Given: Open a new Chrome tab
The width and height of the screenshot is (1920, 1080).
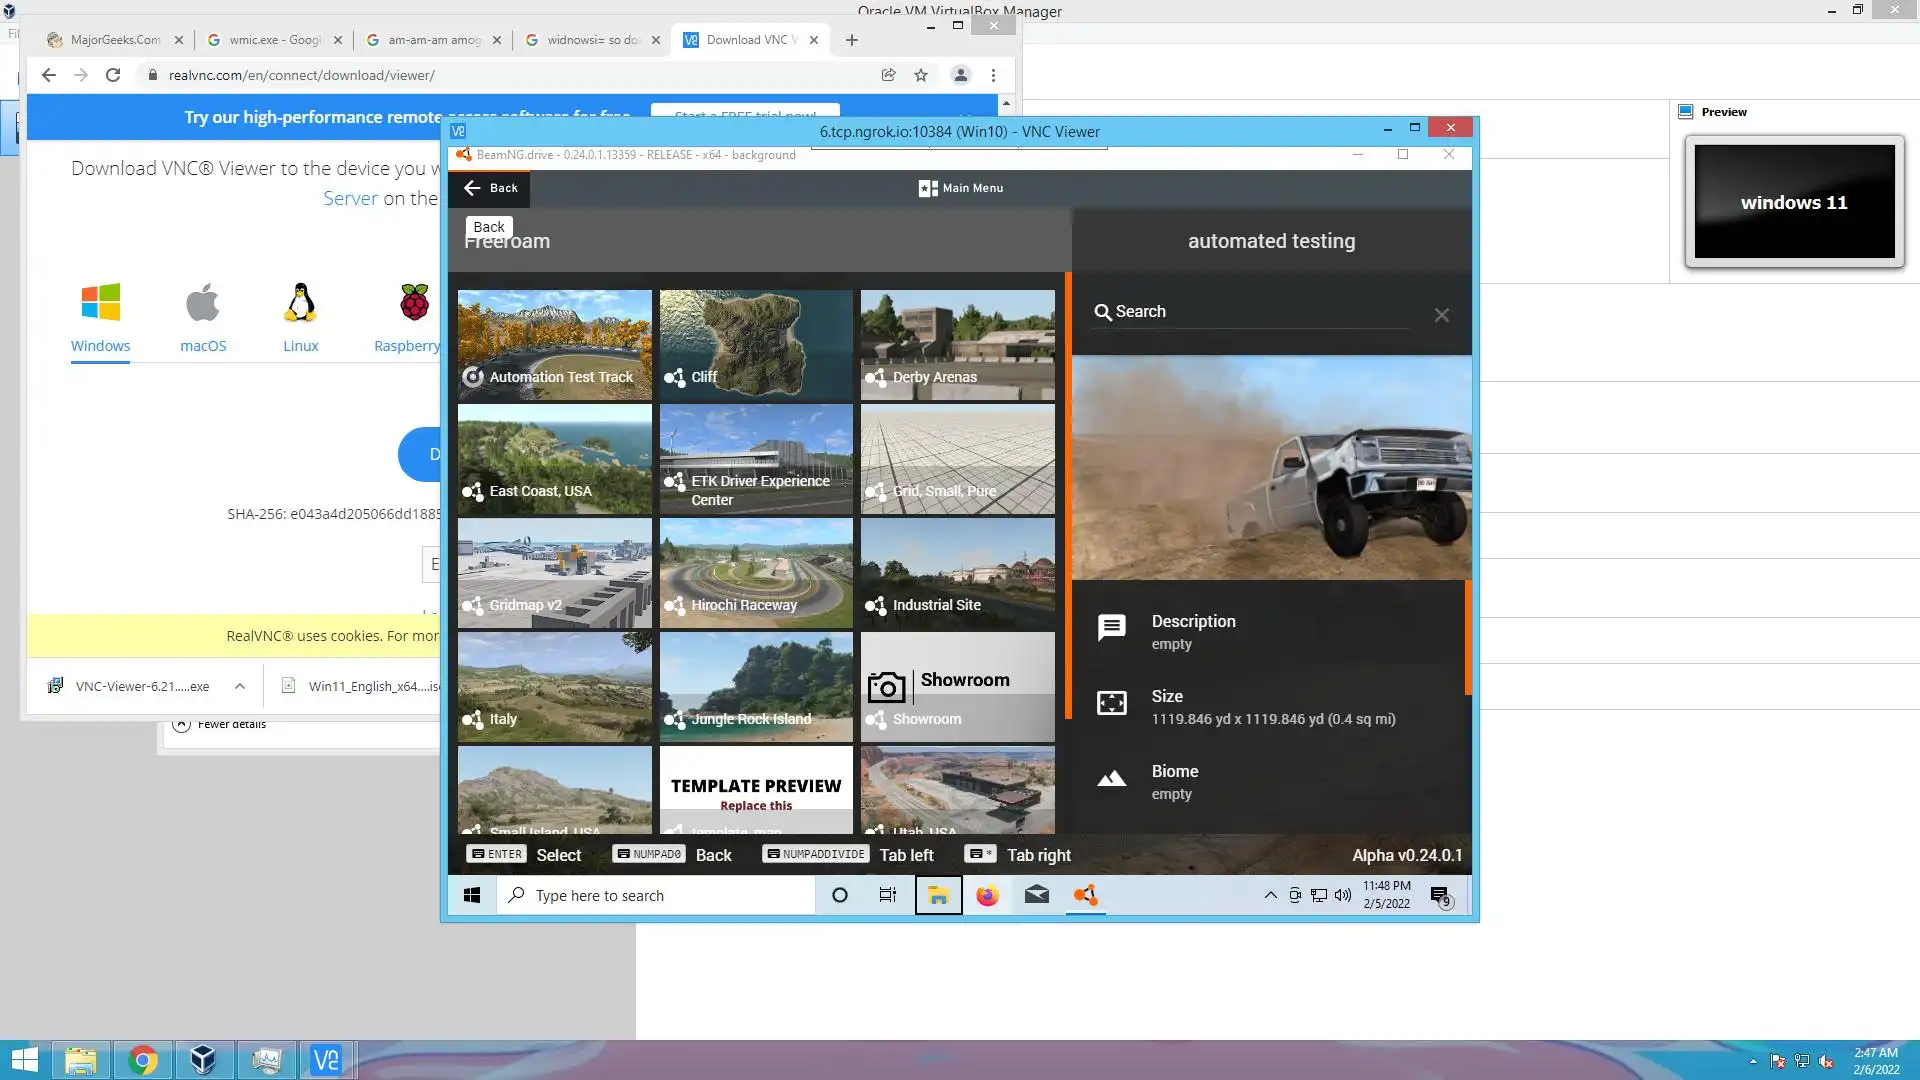Looking at the screenshot, I should point(851,40).
